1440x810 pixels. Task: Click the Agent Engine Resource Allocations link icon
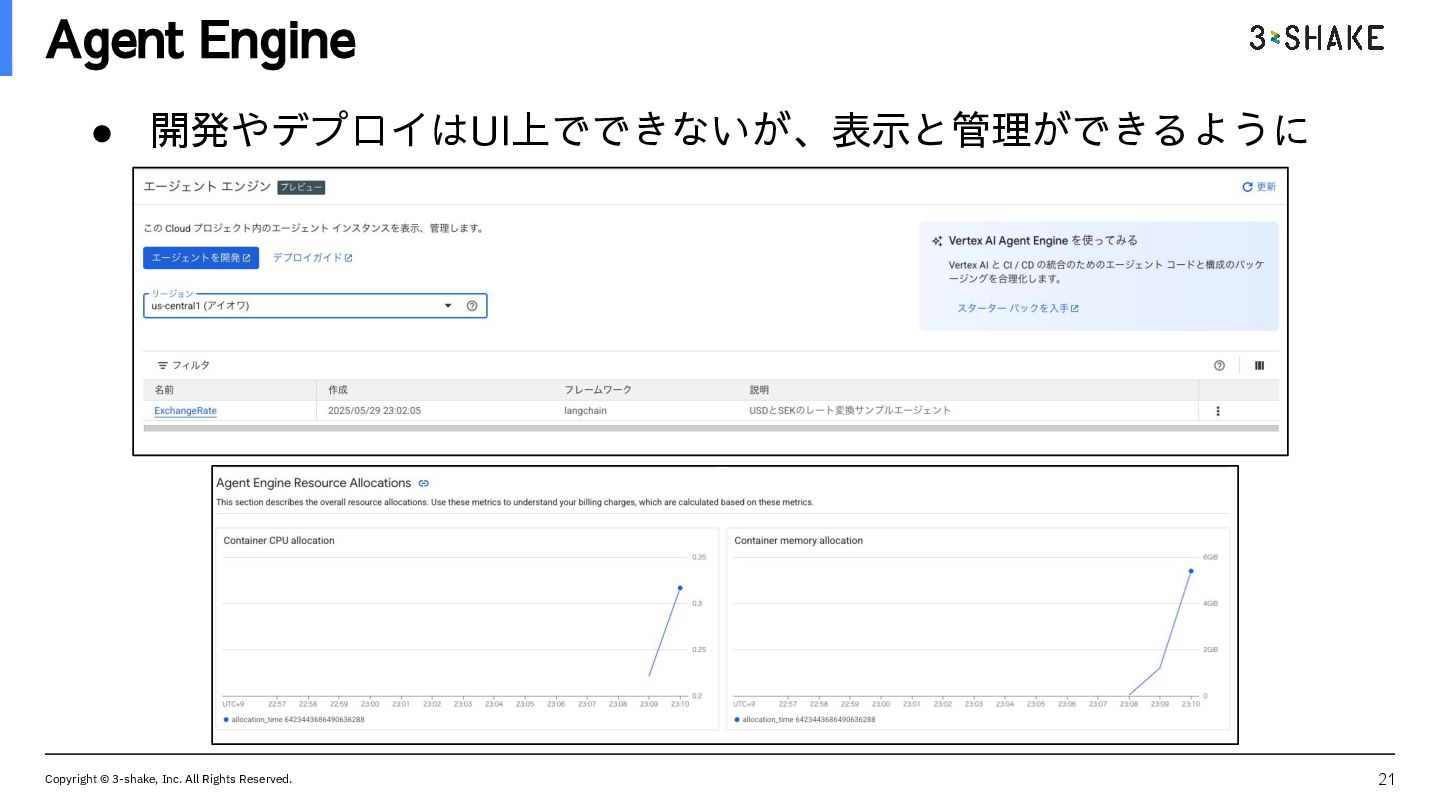coord(424,483)
